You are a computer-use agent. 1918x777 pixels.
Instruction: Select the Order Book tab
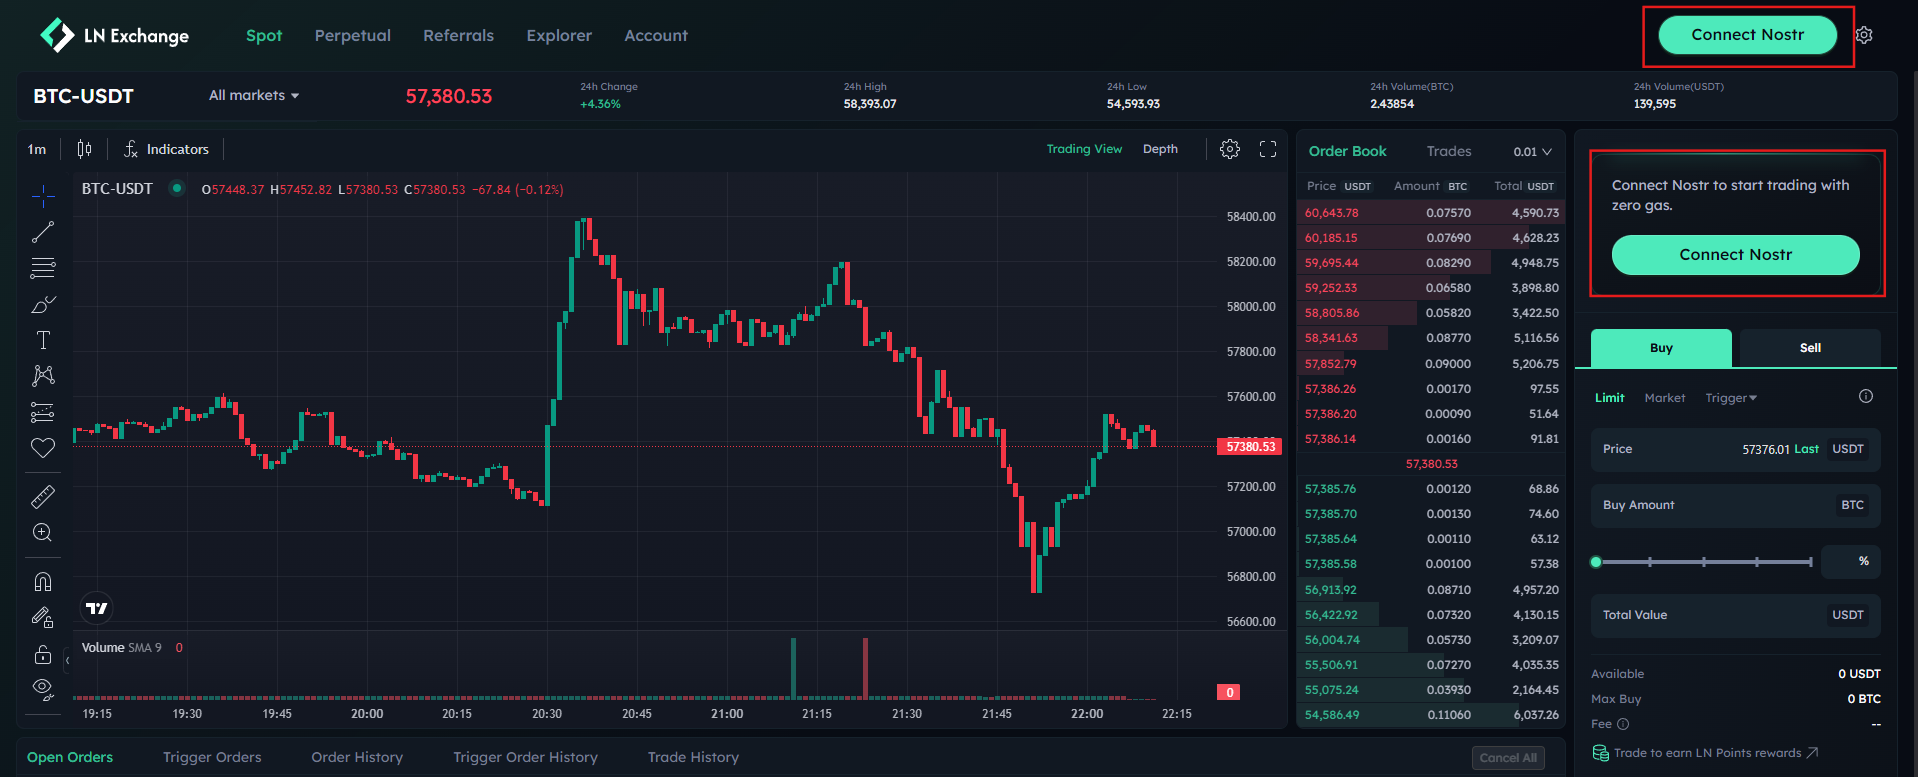point(1348,151)
